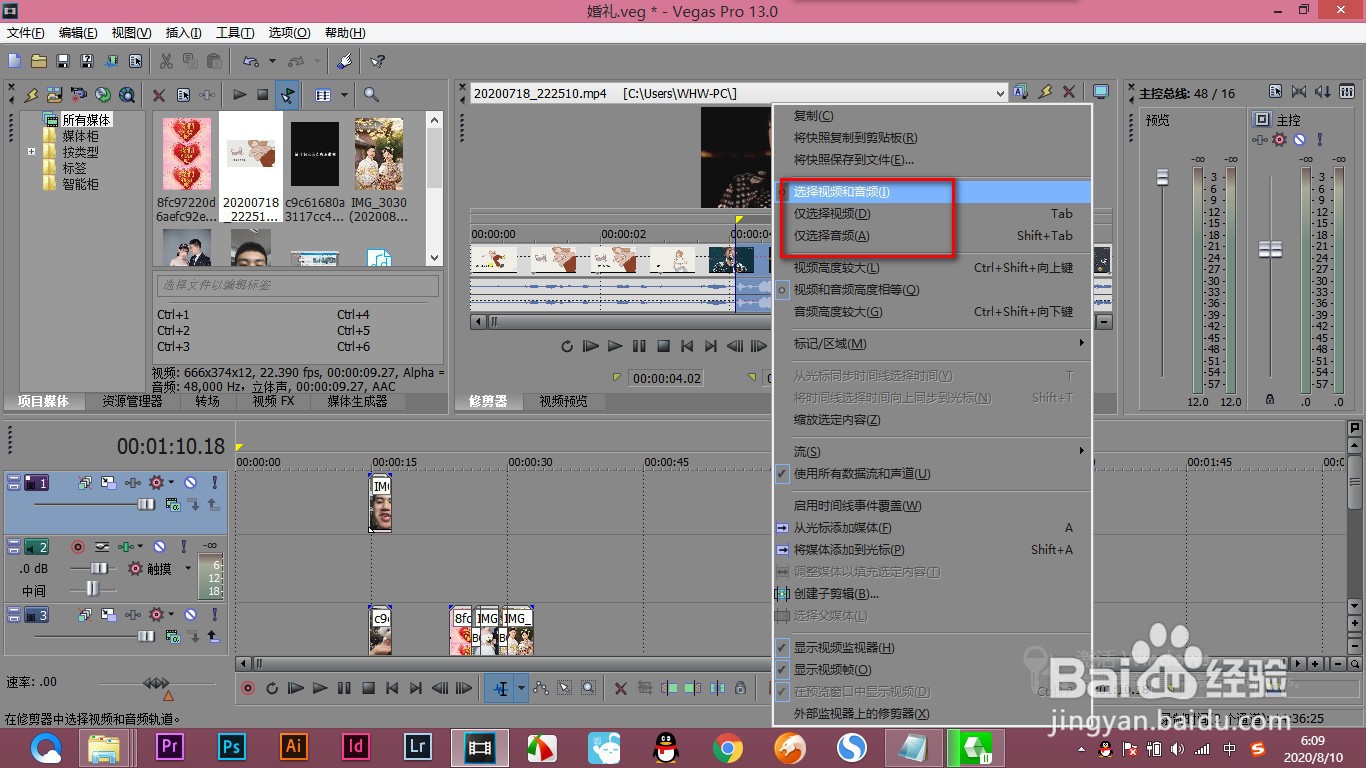Viewport: 1366px width, 768px height.
Task: Switch to the 媒体生成器 tab
Action: [x=356, y=401]
